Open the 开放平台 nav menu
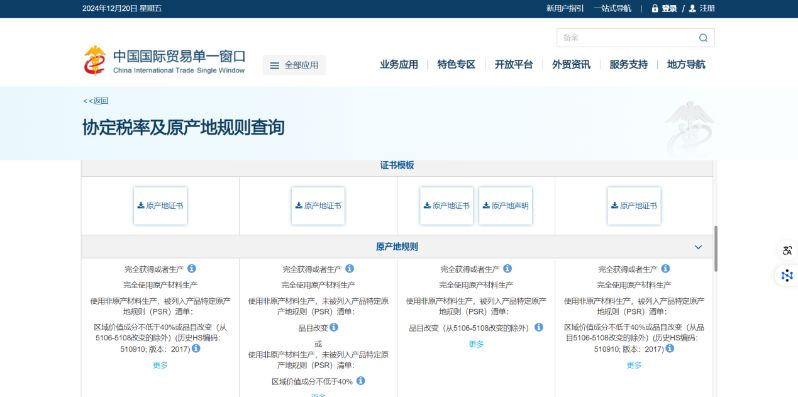 (x=514, y=65)
